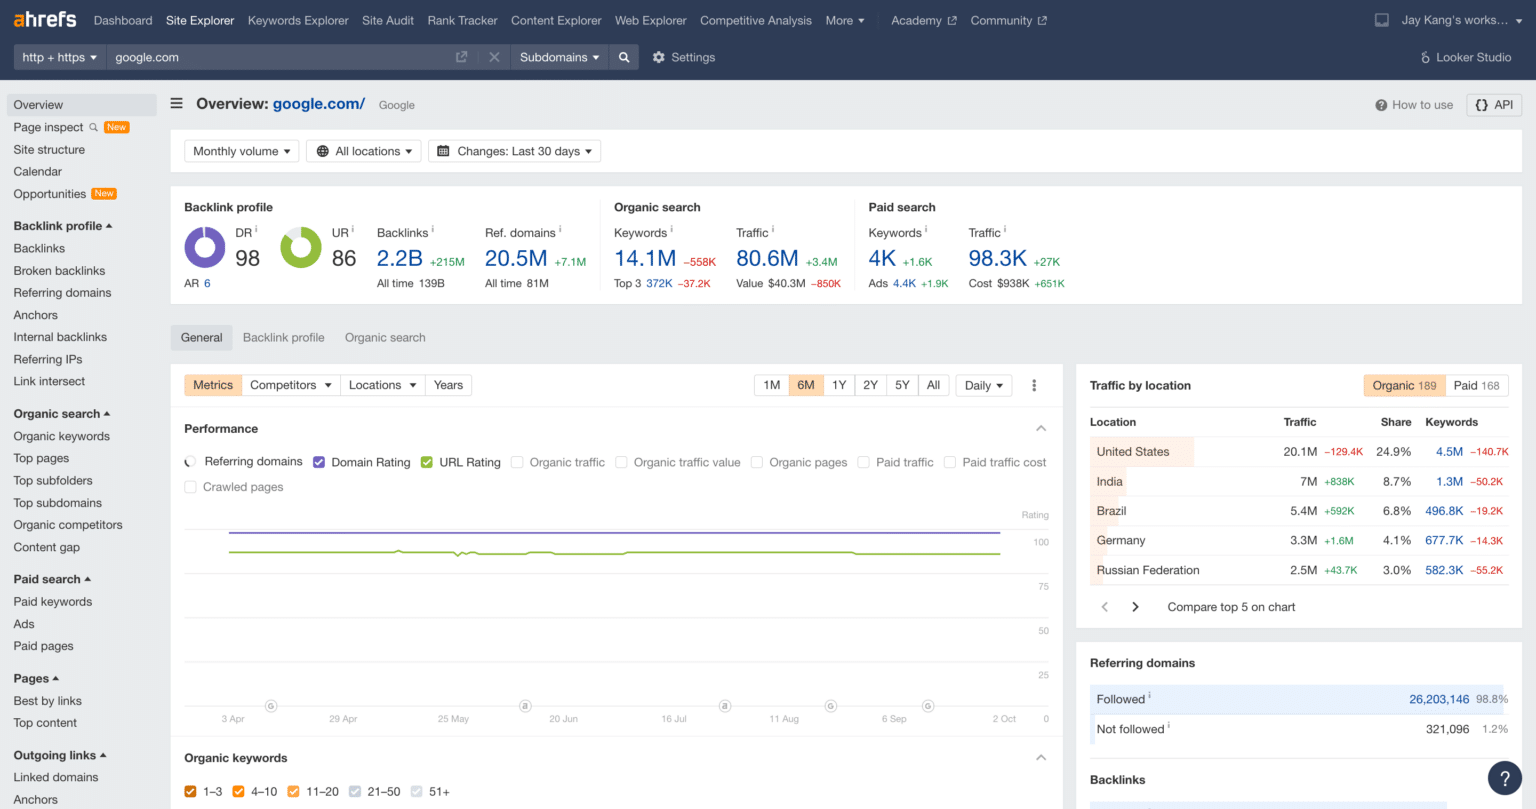Click the help question mark bubble

pos(1505,777)
